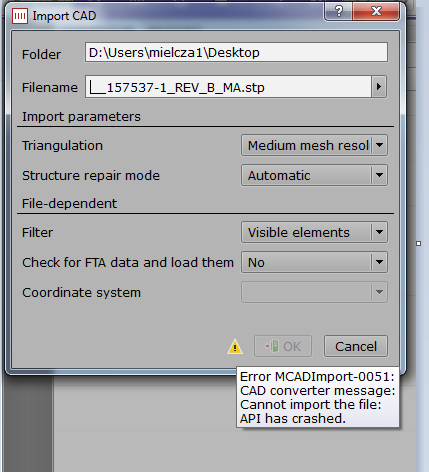
Task: Click the Import parameters section header
Action: click(x=81, y=117)
